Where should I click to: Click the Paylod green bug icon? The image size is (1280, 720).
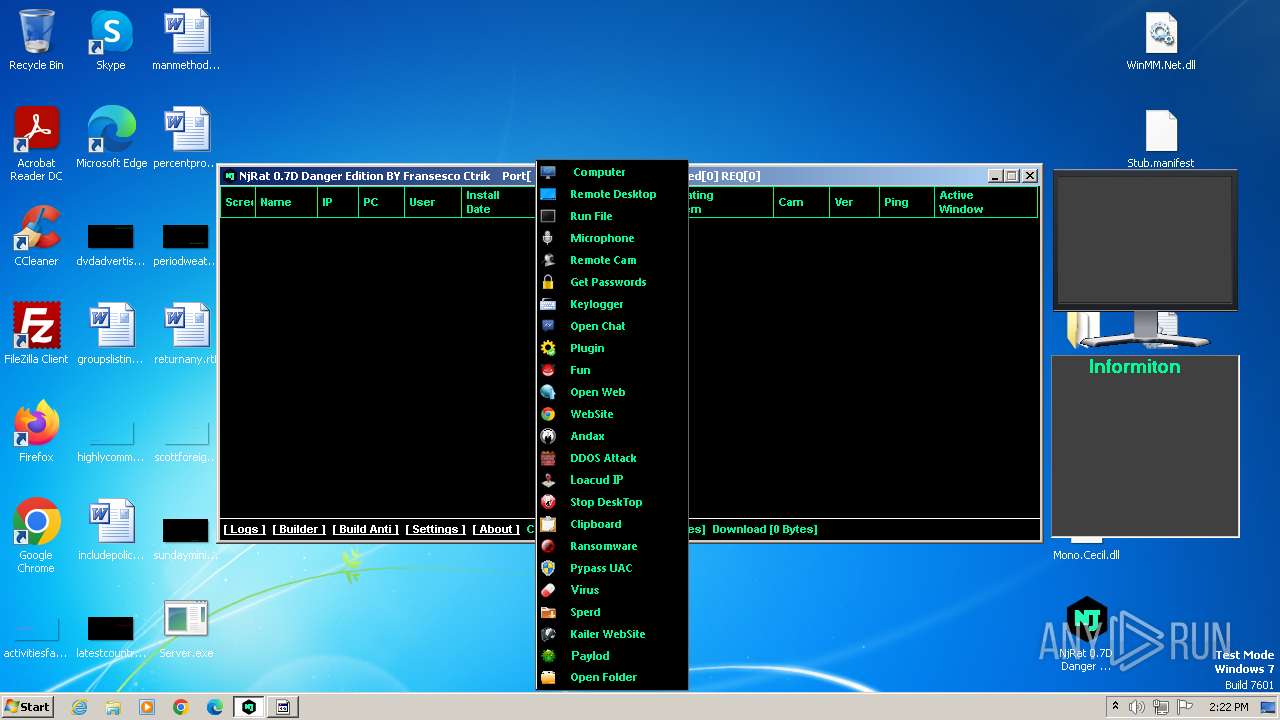pyautogui.click(x=548, y=656)
